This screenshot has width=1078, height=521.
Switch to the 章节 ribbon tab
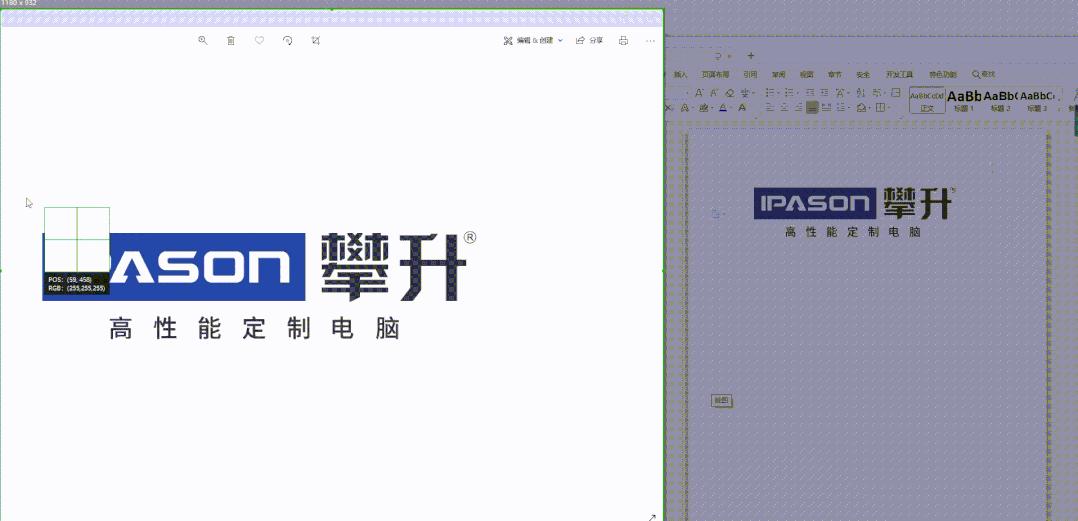(835, 74)
